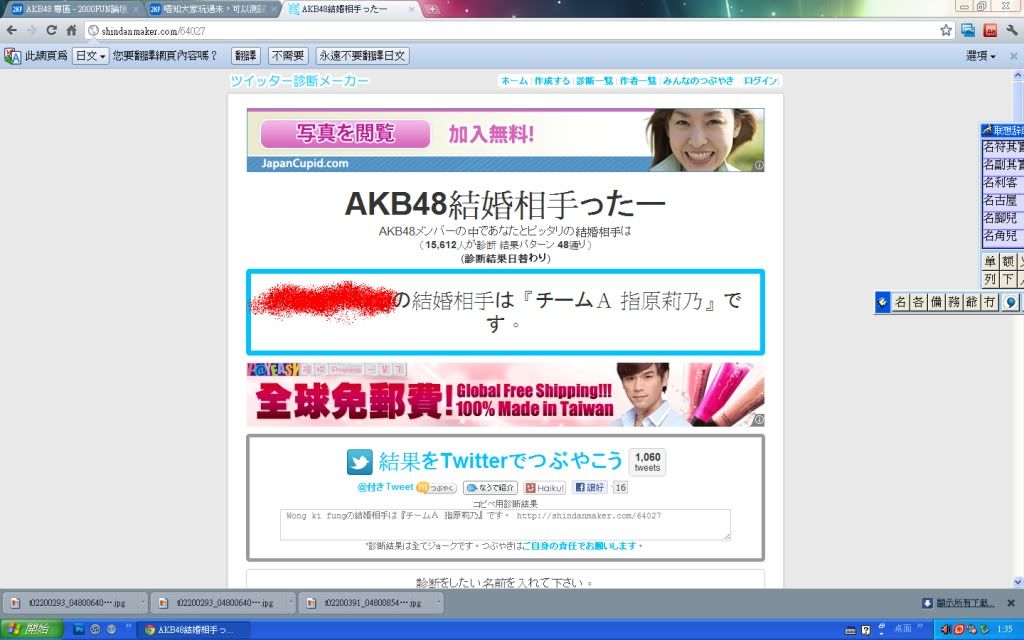The width and height of the screenshot is (1024, 640).
Task: Click the browser back arrow
Action: (x=11, y=30)
